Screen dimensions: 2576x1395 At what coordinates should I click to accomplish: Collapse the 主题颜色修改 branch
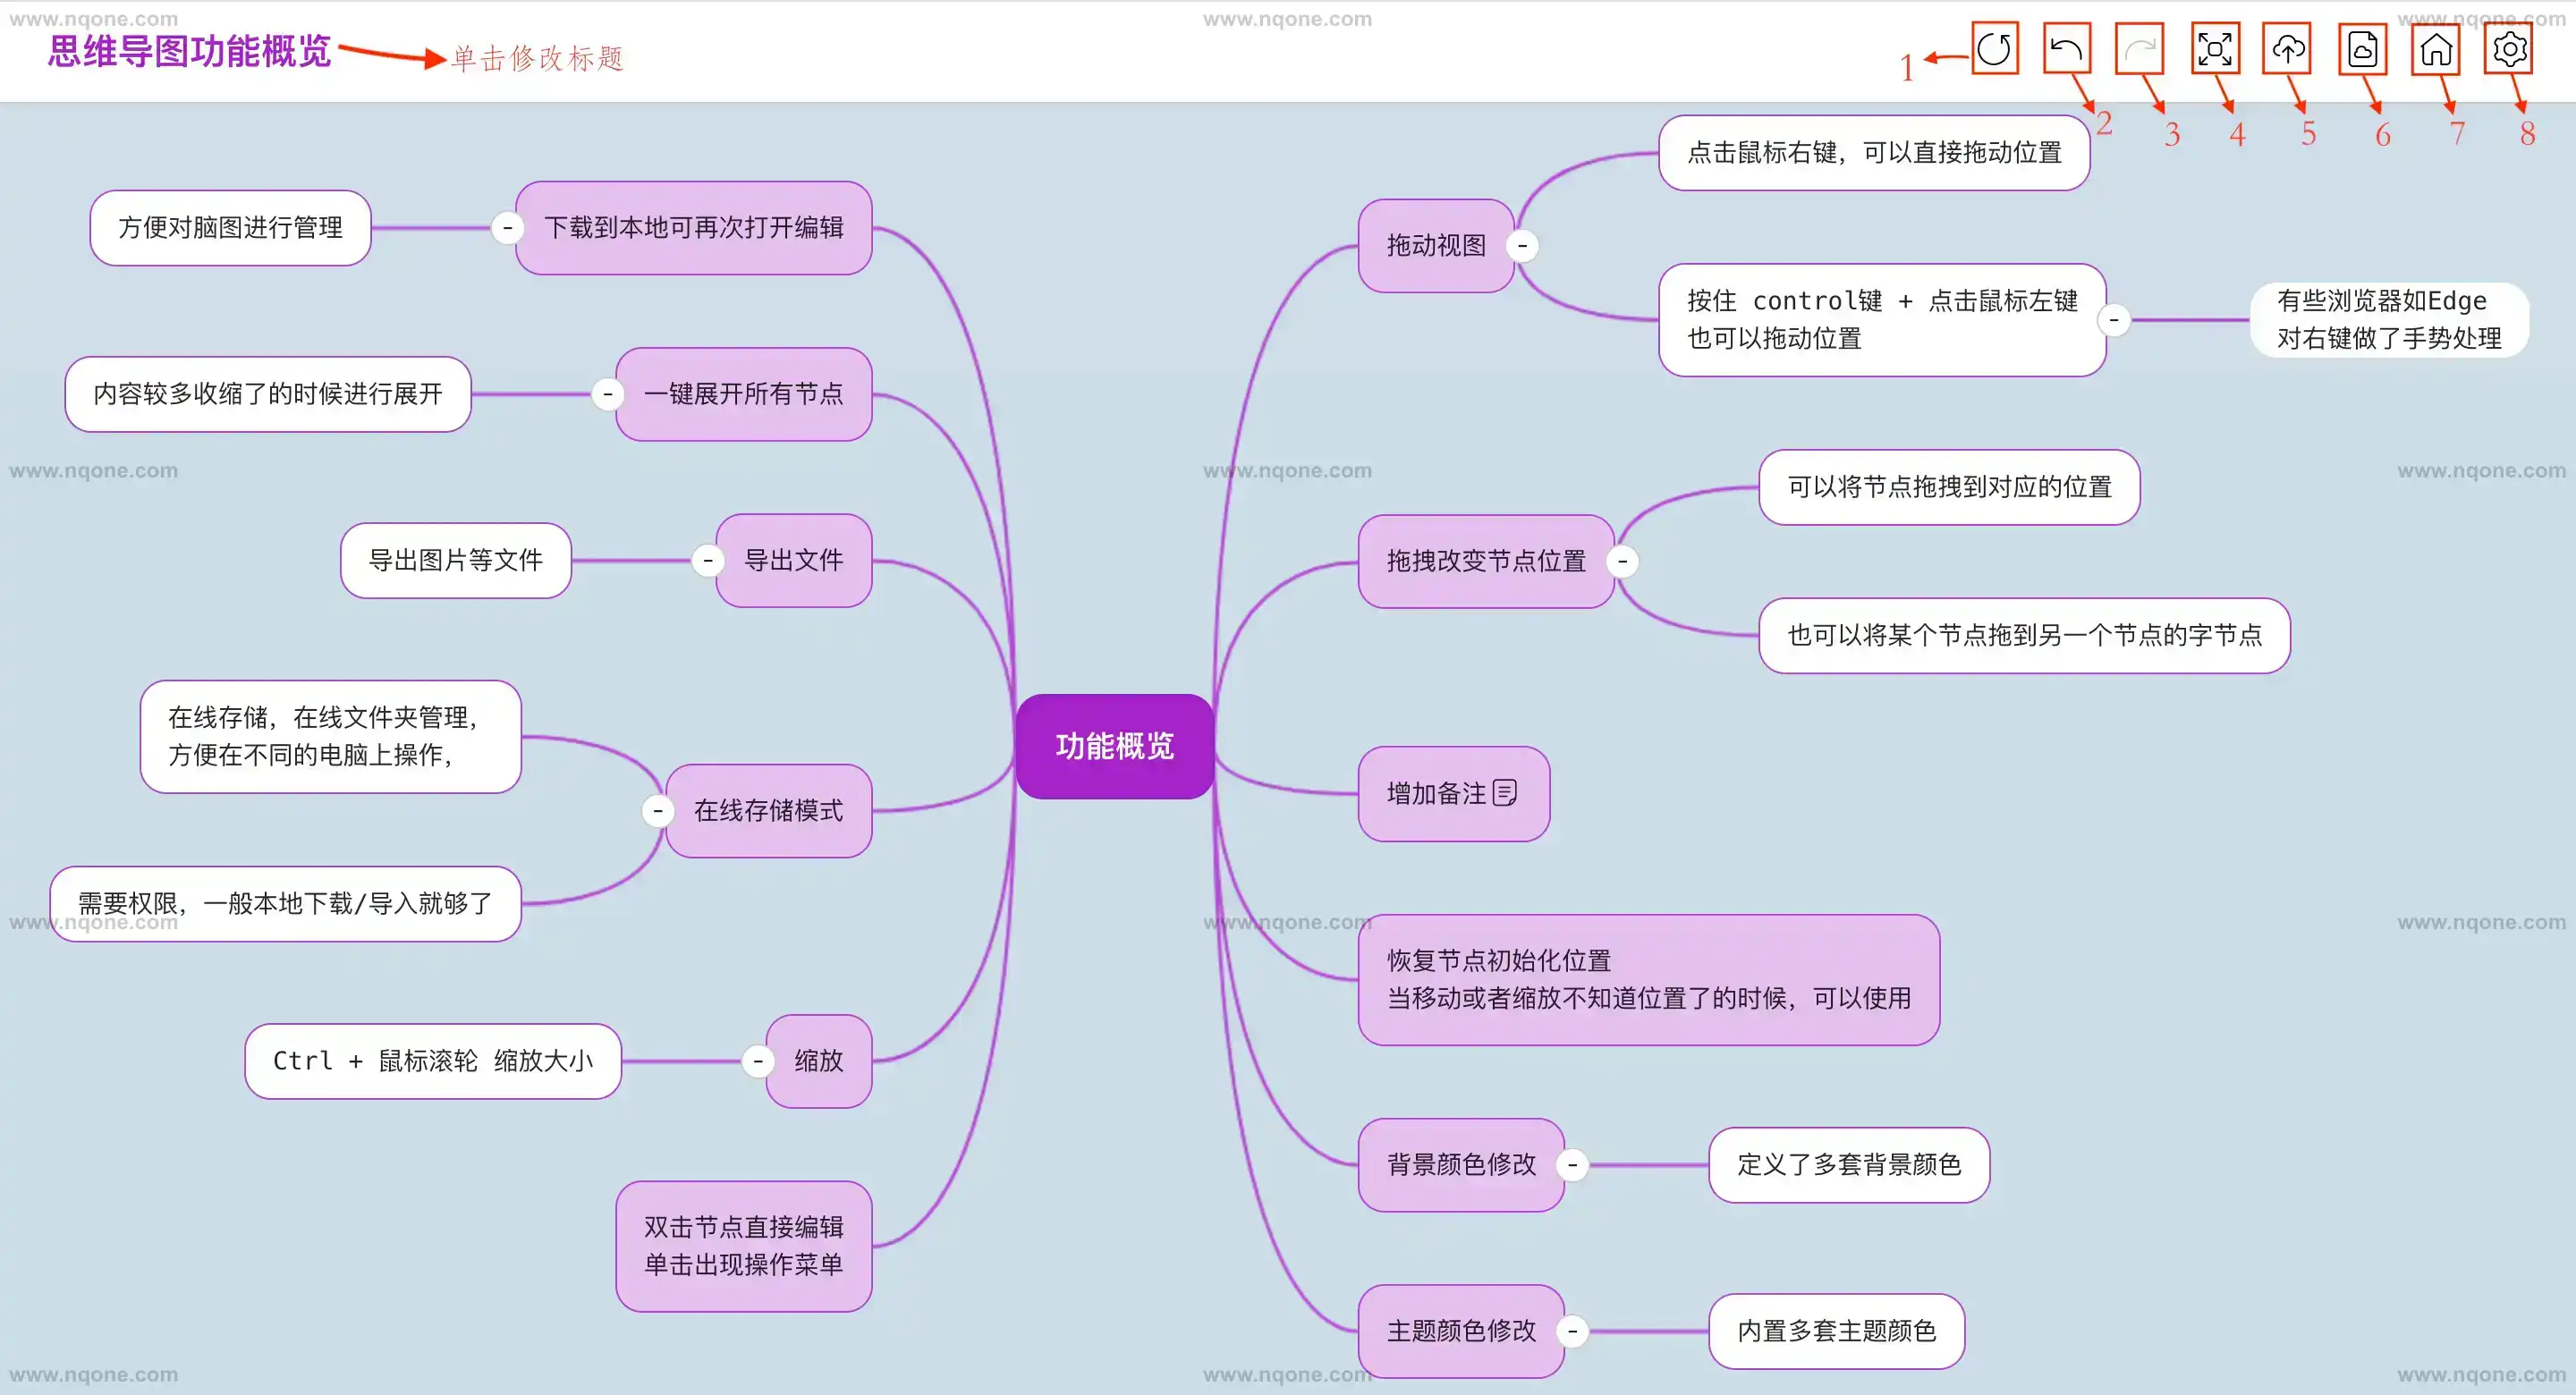click(x=1573, y=1331)
